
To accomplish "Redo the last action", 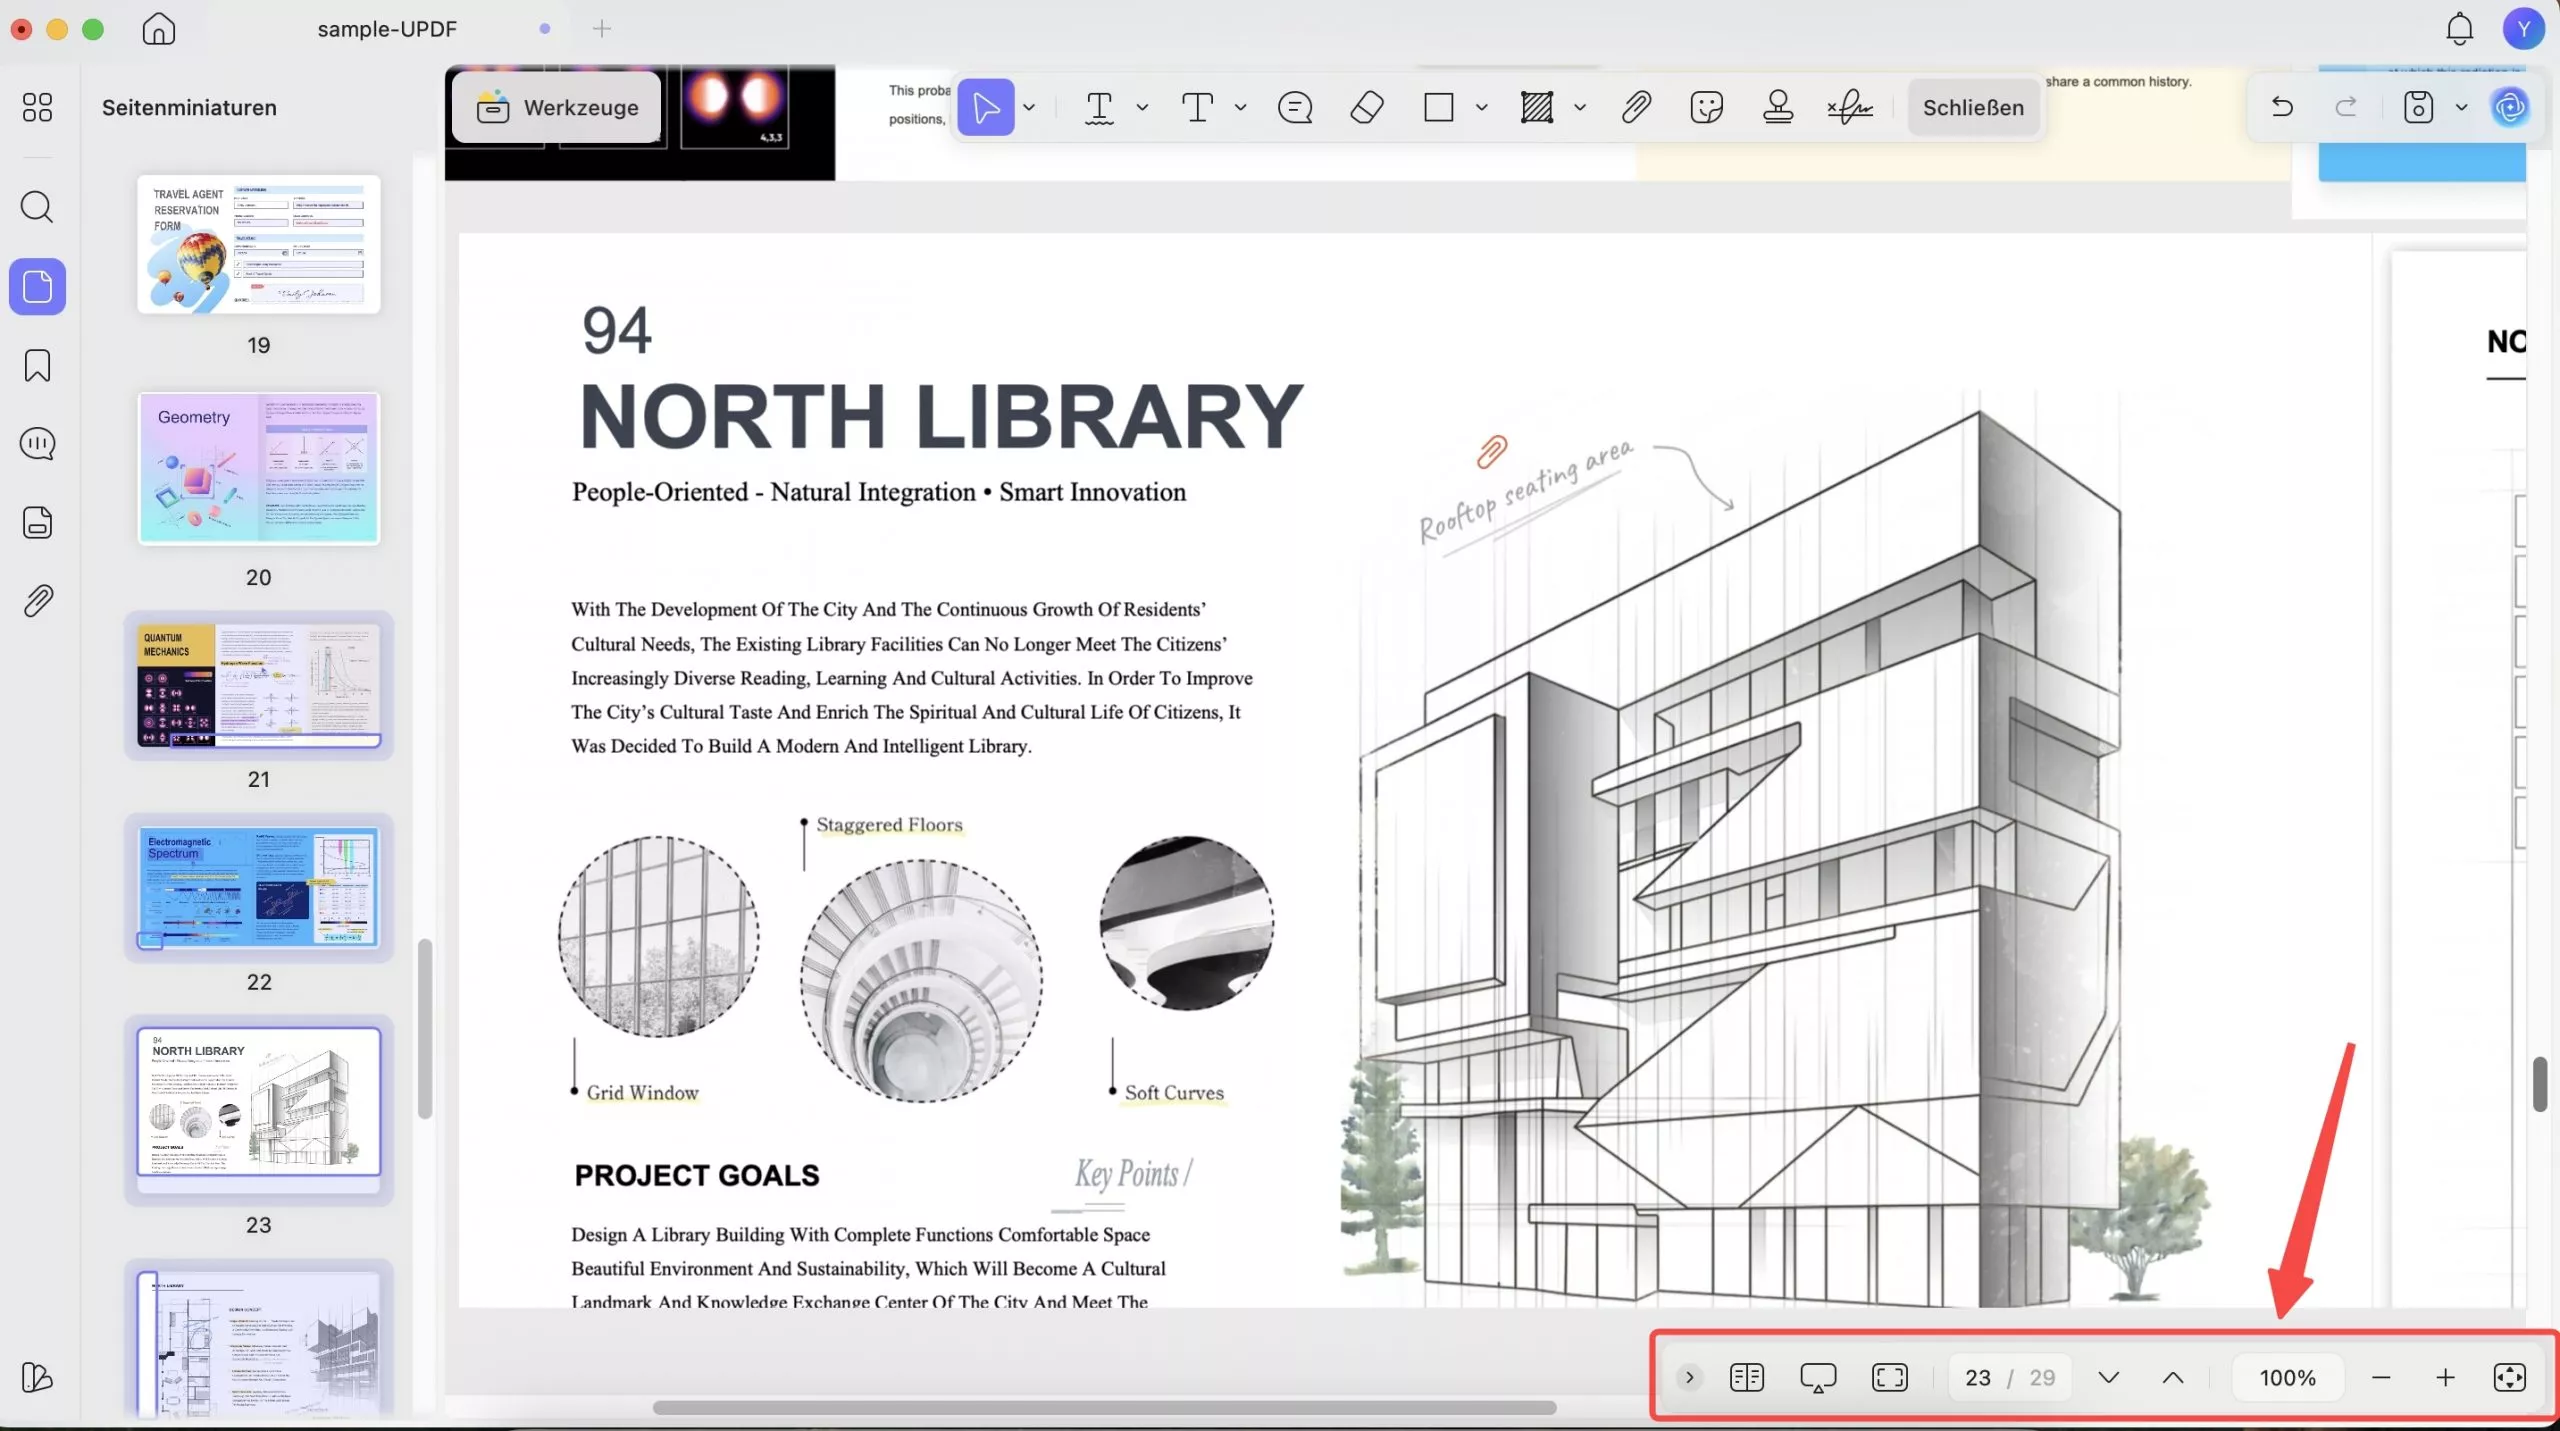I will tap(2346, 106).
